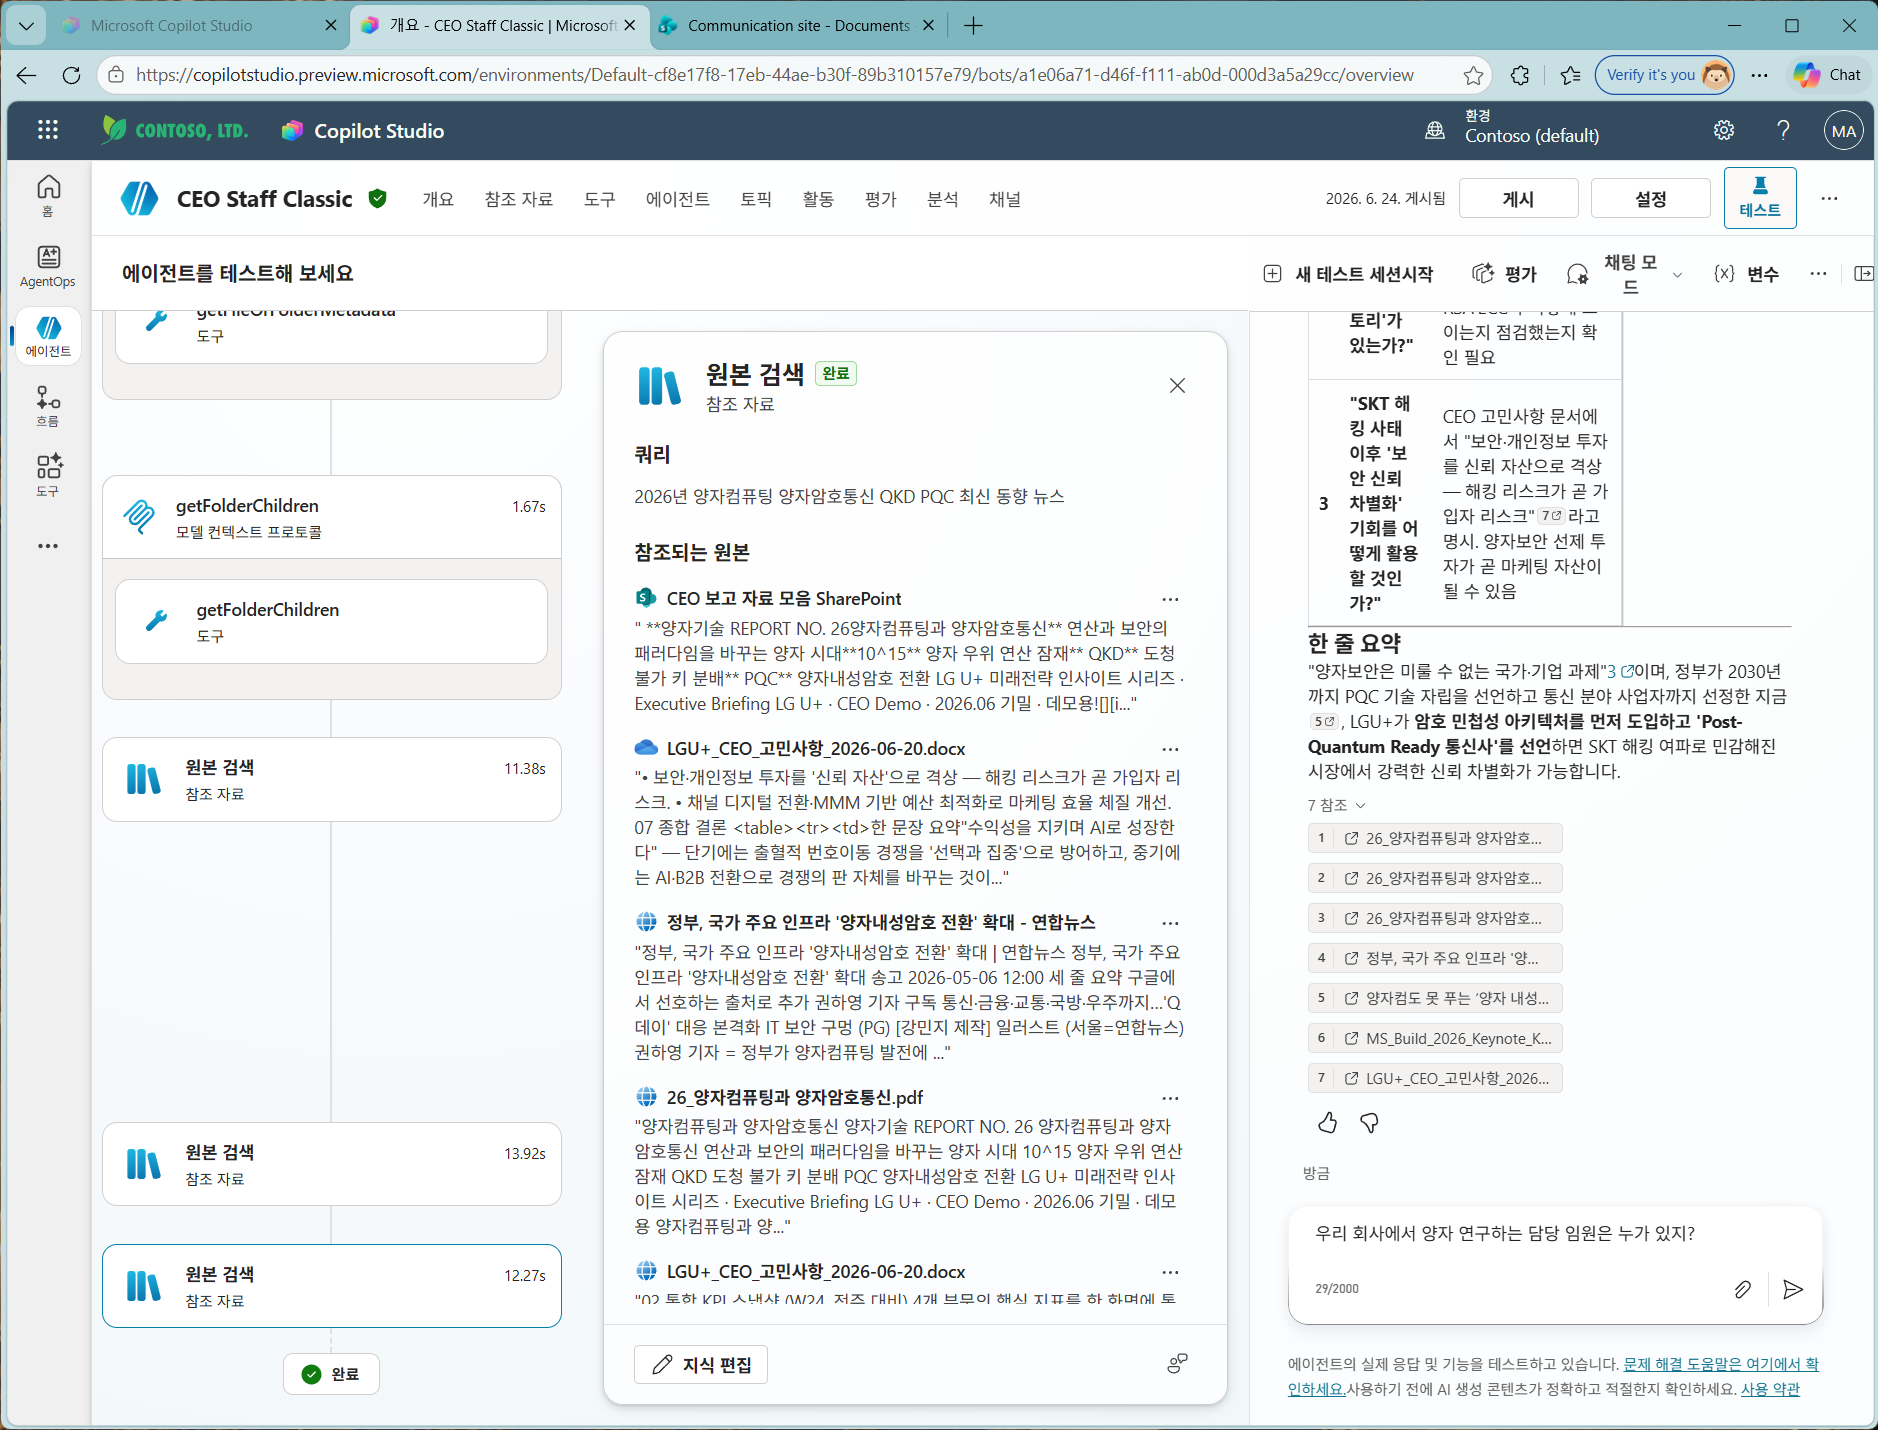1878x1430 pixels.
Task: Open reference 6: MS_Build_2026_Keynote
Action: tap(1435, 1038)
